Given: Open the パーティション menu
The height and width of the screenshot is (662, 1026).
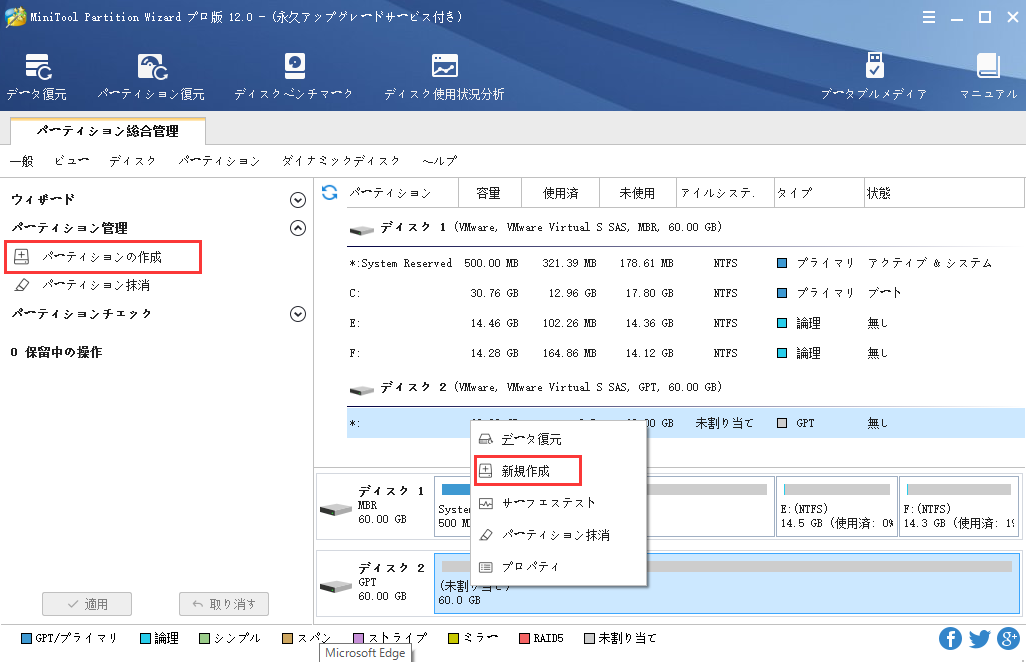Looking at the screenshot, I should [219, 161].
